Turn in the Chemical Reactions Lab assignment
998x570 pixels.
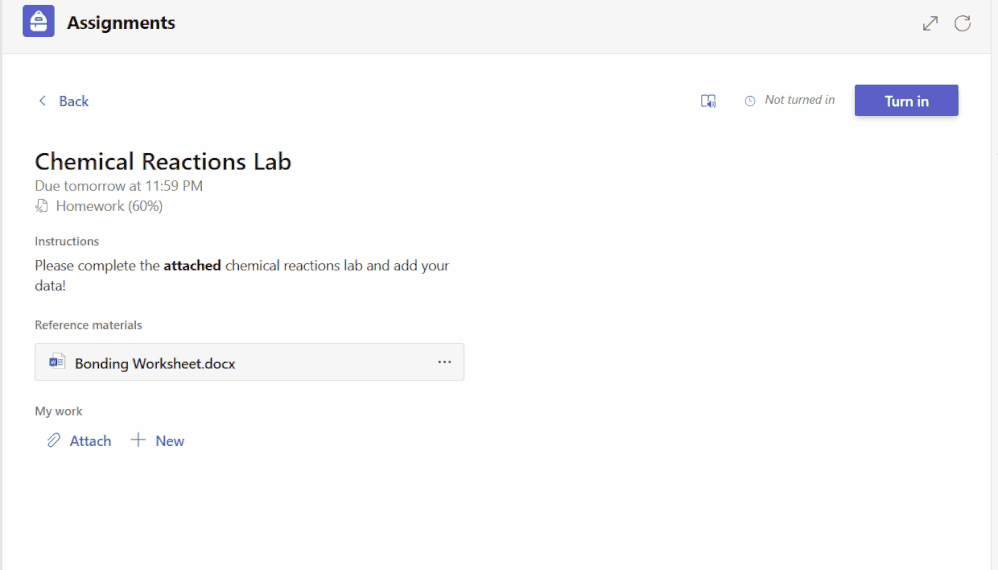point(906,101)
